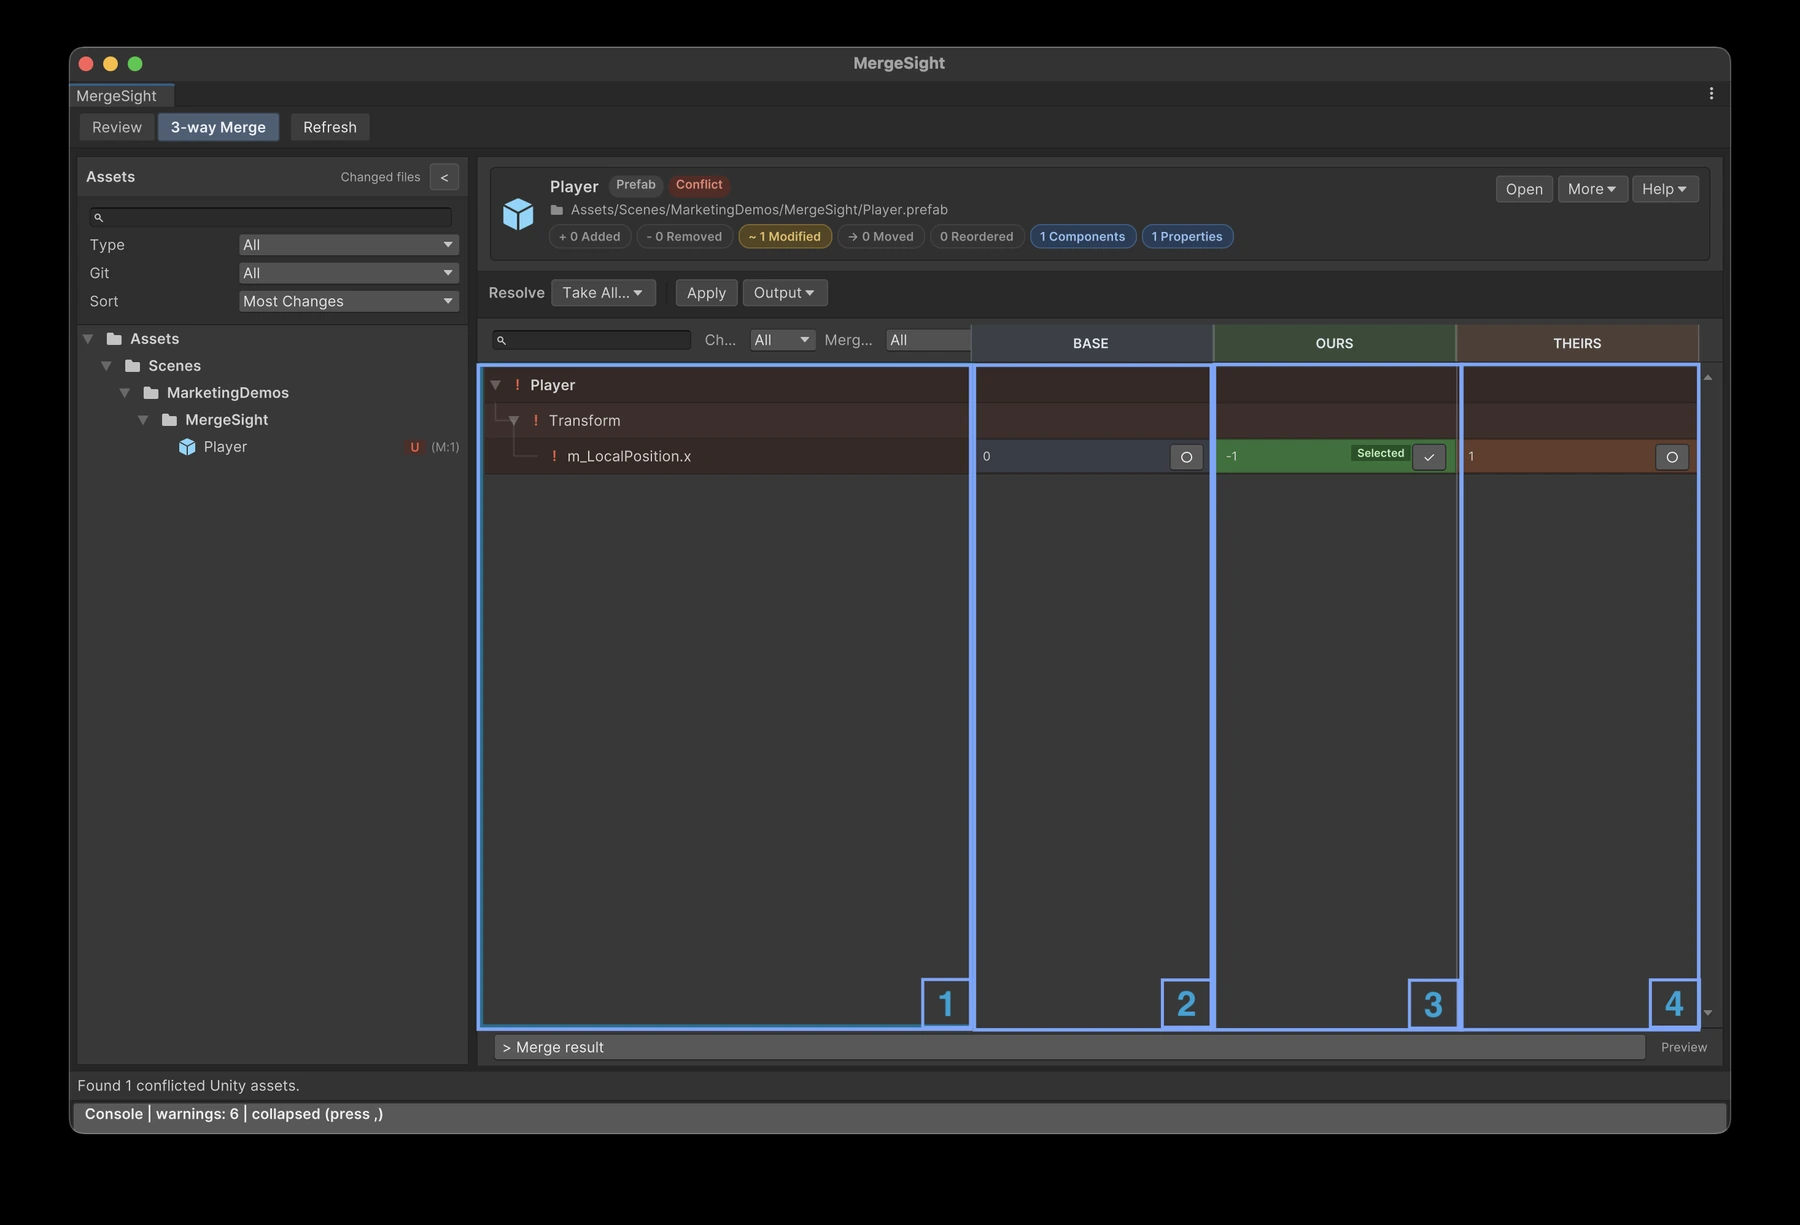Open the More dropdown
The height and width of the screenshot is (1225, 1800).
tap(1592, 189)
